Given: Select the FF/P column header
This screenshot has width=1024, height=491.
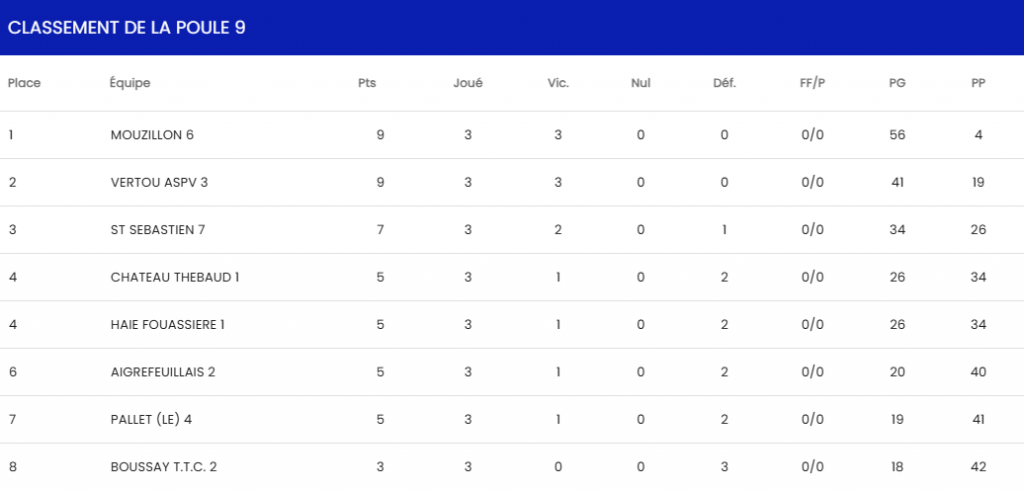Looking at the screenshot, I should (x=812, y=83).
